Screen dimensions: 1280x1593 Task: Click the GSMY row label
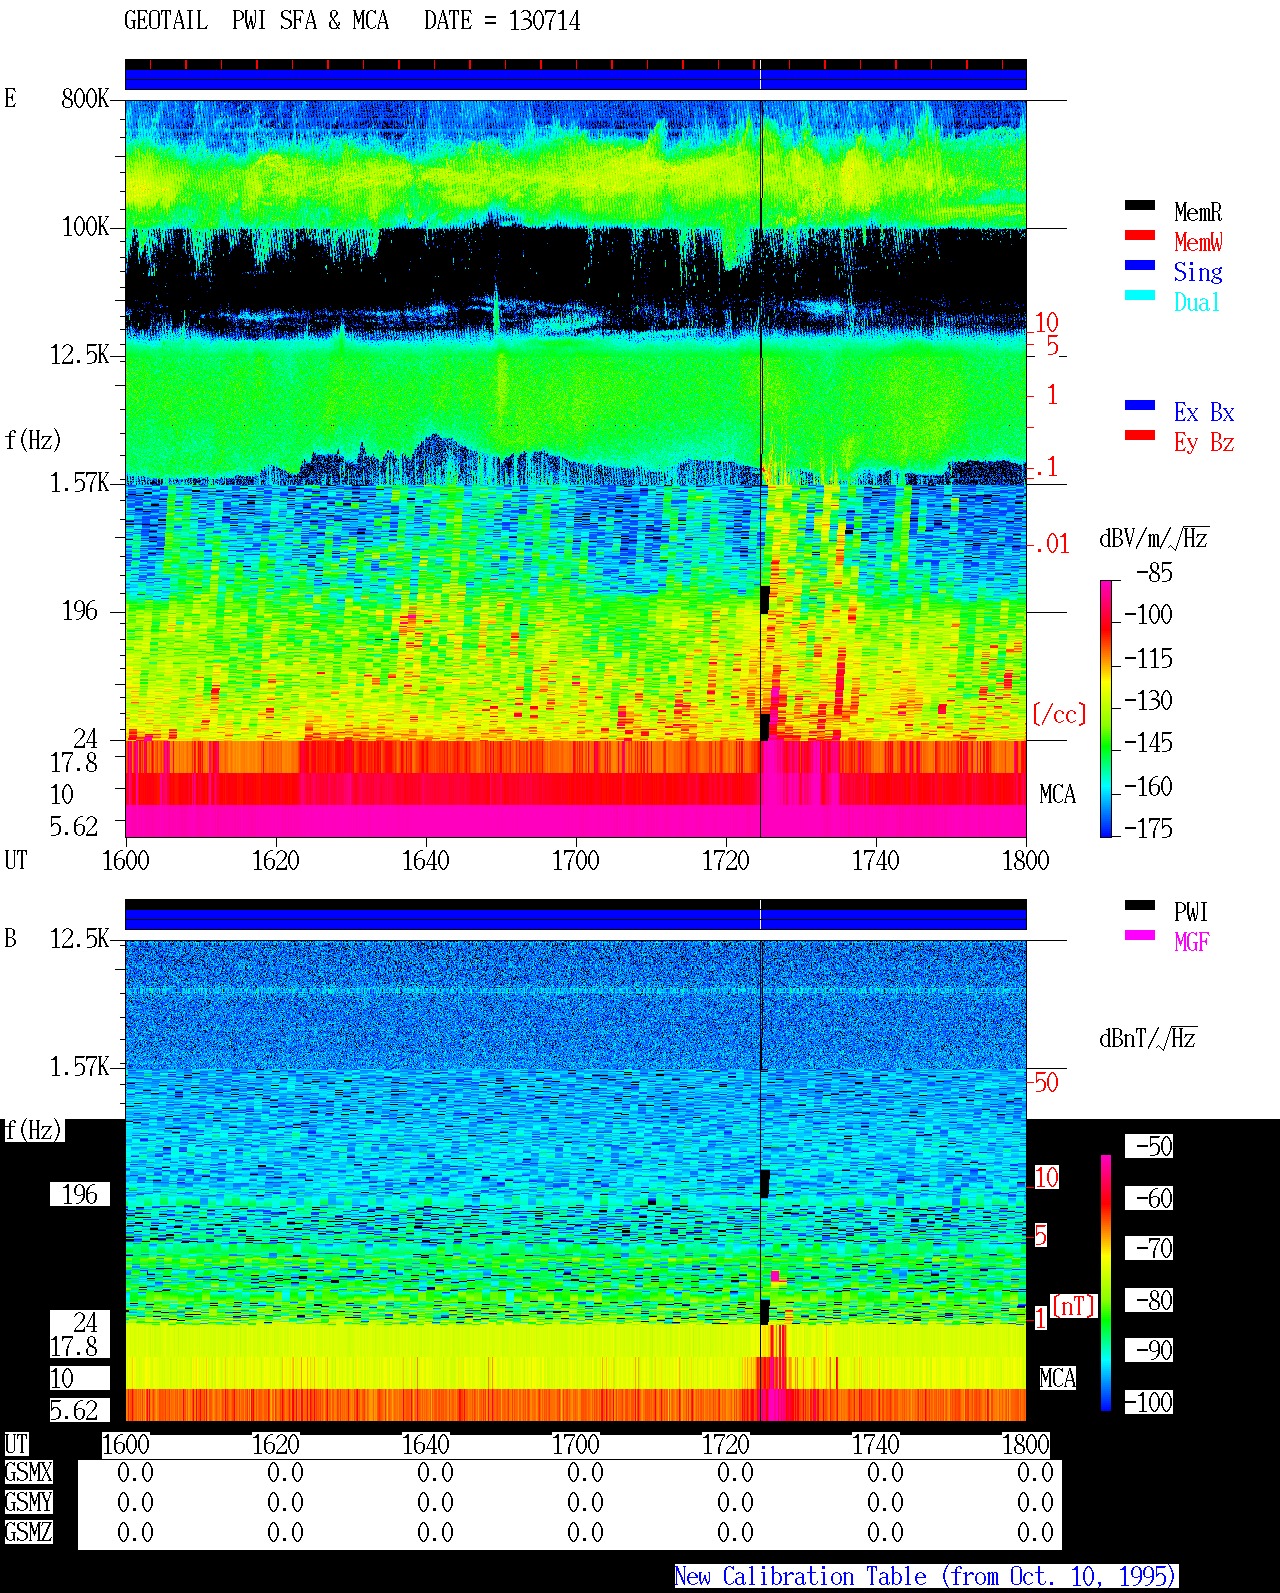28,1502
